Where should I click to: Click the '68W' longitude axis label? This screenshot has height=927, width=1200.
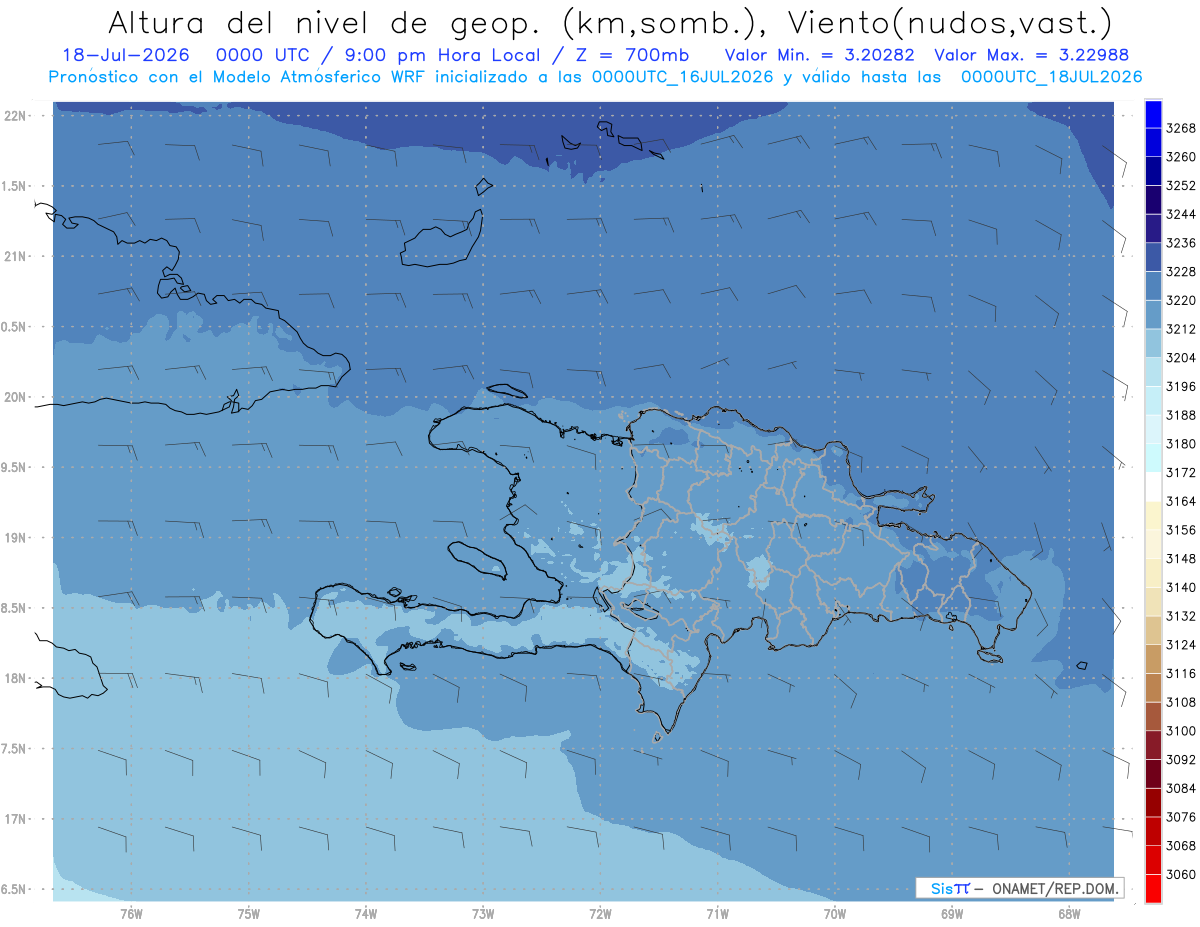tap(1069, 914)
